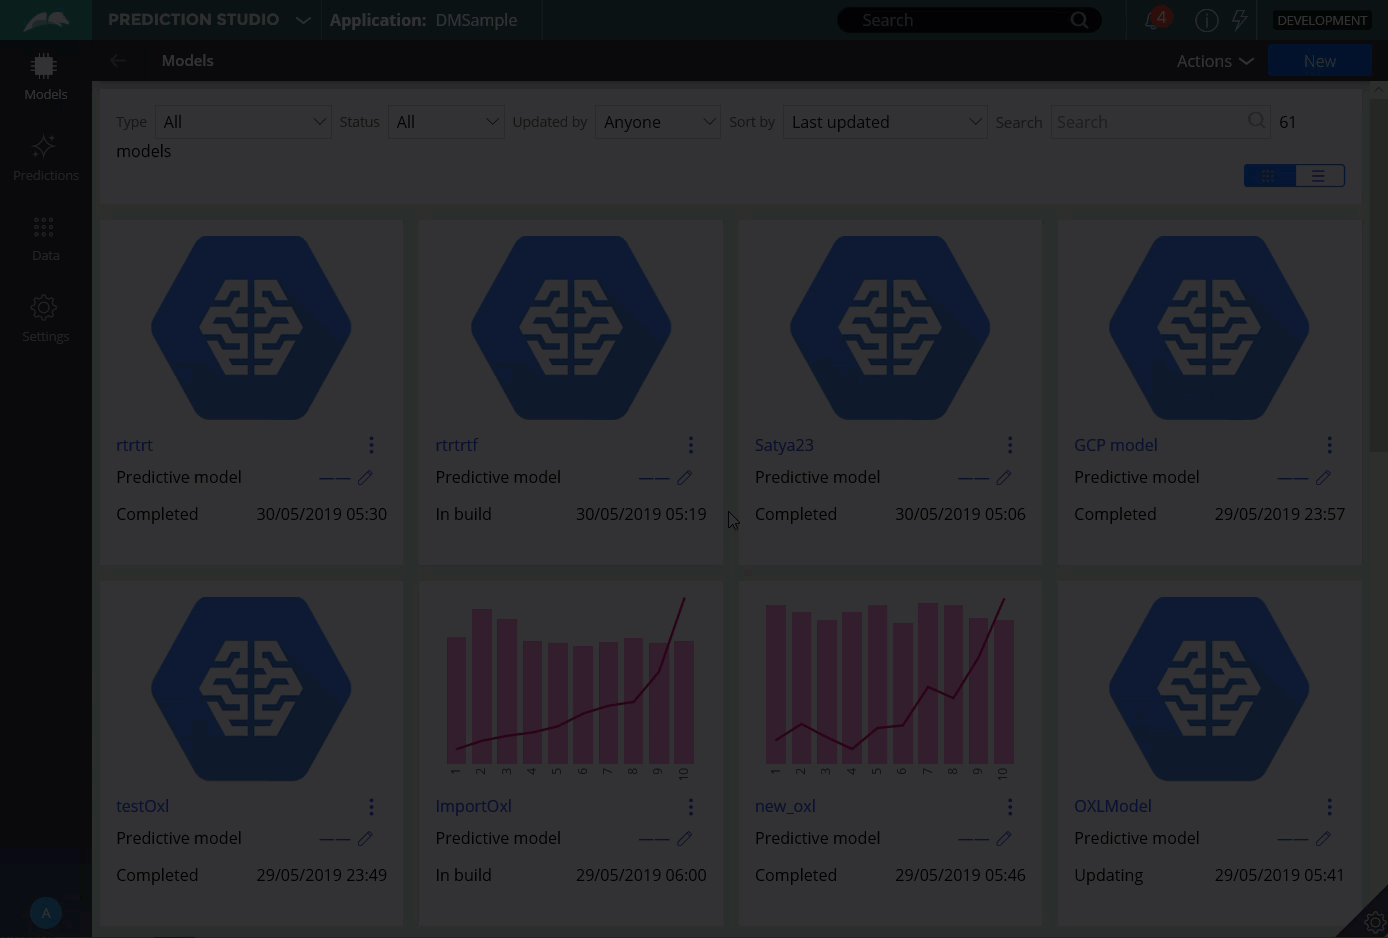Open three-dot menu for OXLModel
This screenshot has width=1388, height=938.
pos(1329,806)
